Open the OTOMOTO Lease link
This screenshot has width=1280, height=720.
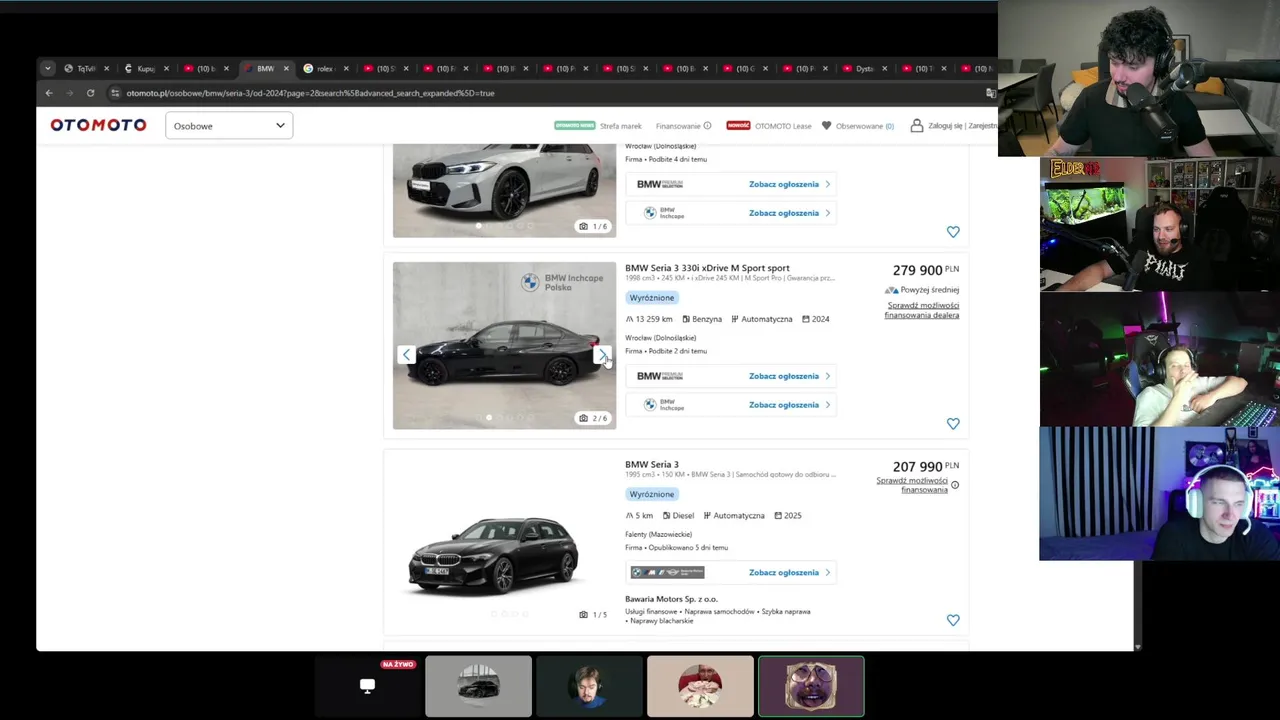pos(783,126)
